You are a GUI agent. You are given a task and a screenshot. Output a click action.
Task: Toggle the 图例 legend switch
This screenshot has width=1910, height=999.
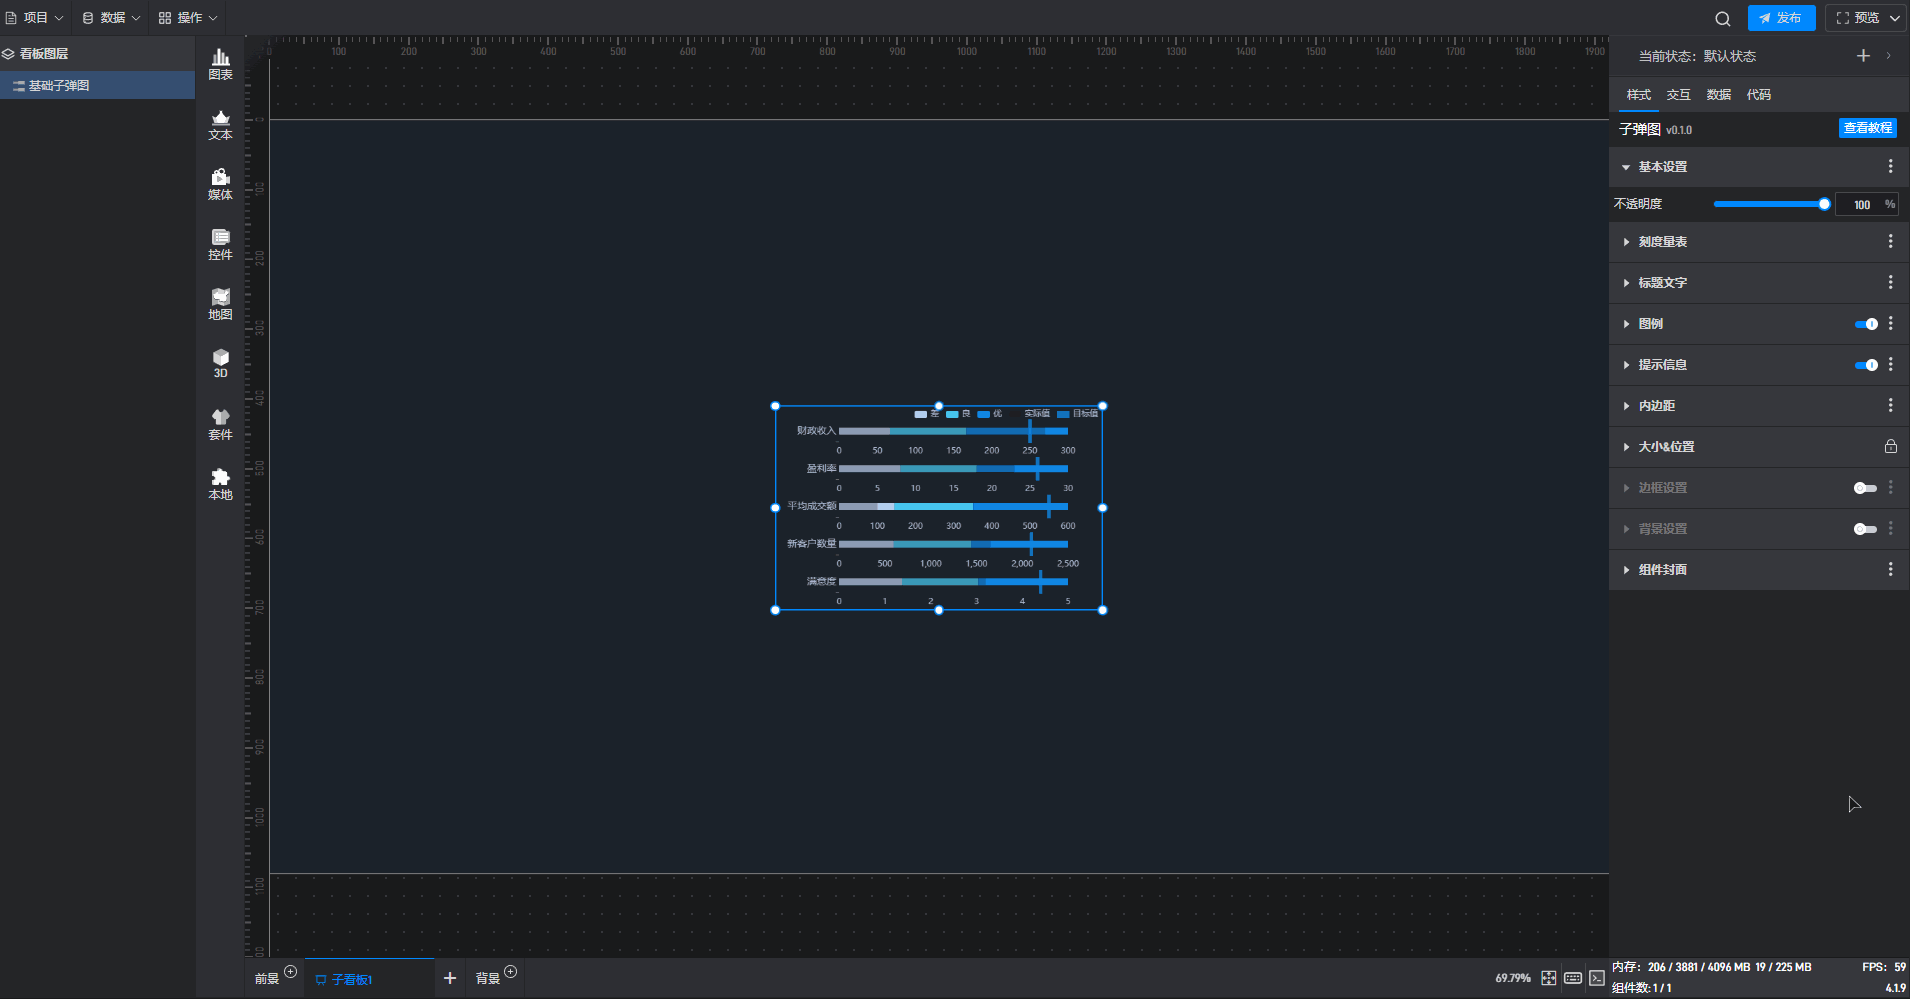(1865, 324)
